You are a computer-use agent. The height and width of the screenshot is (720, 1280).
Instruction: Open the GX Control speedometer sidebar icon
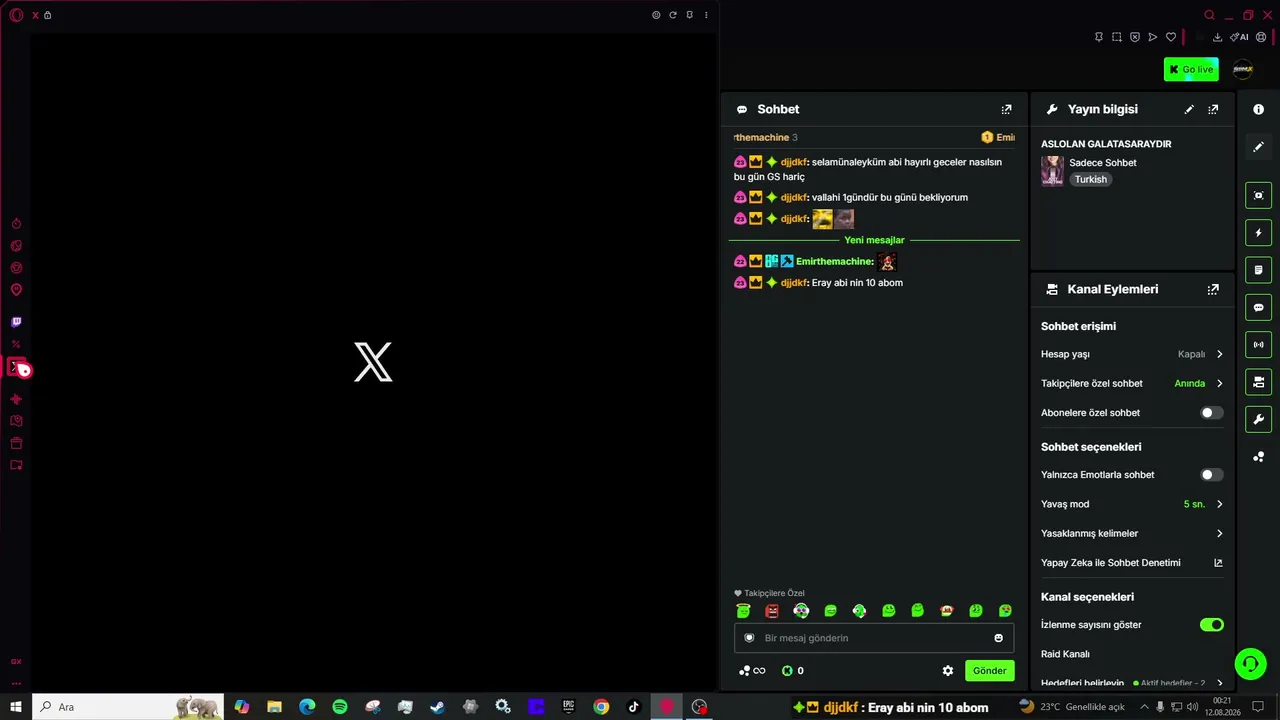(16, 224)
